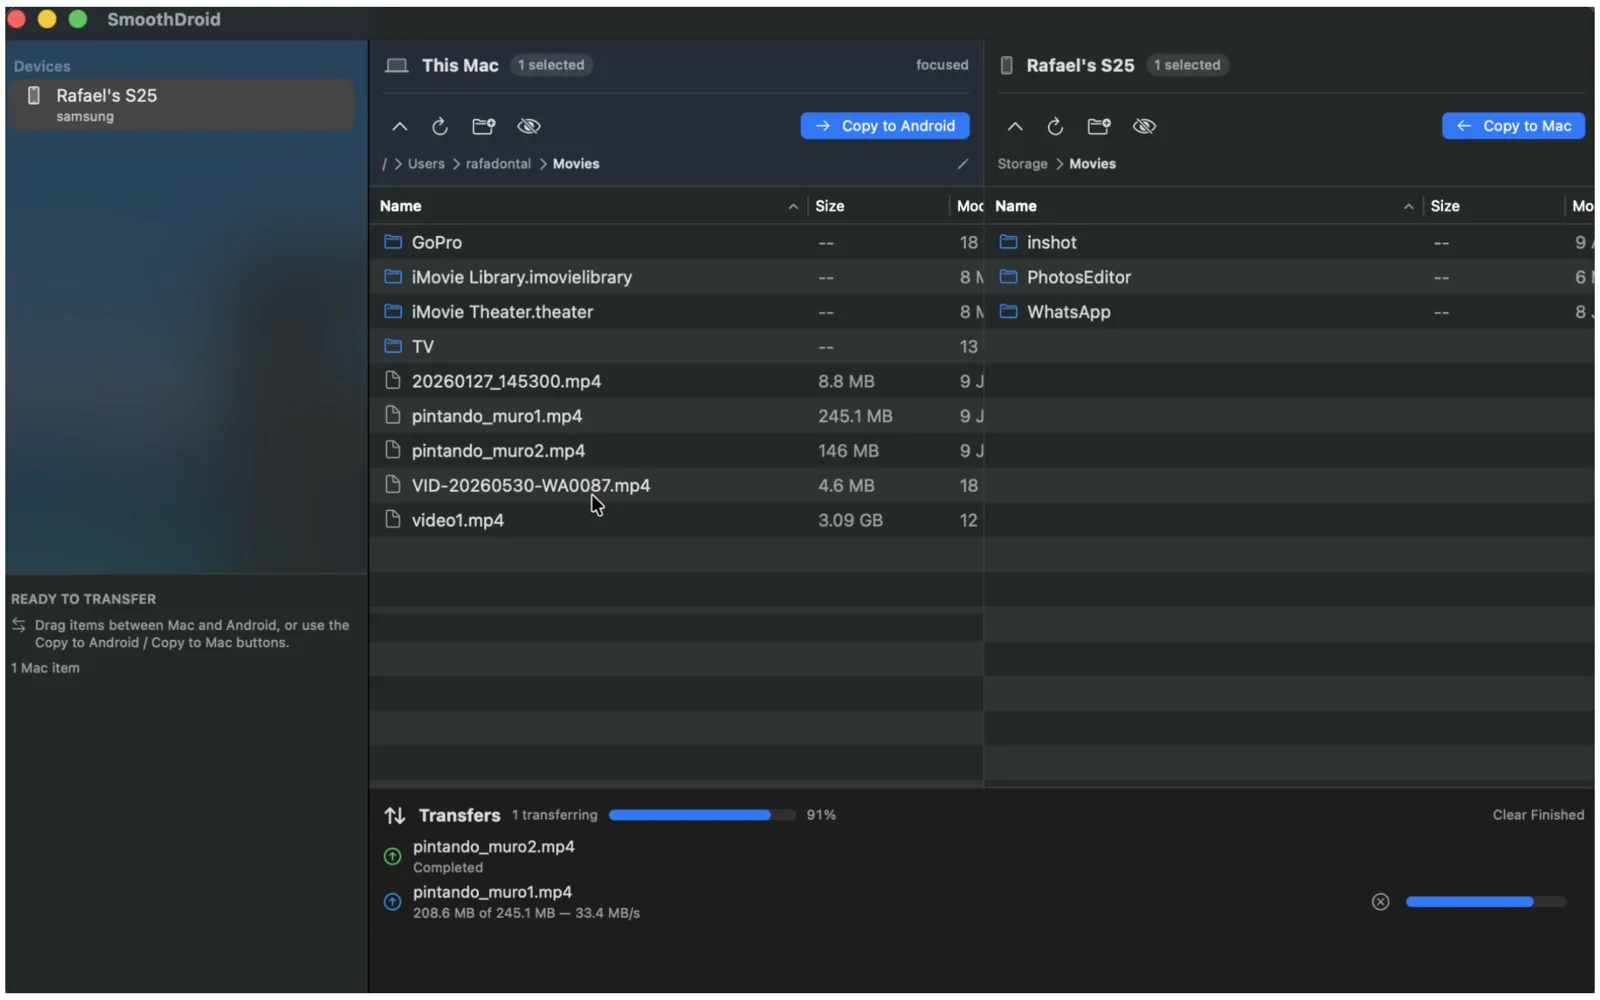The width and height of the screenshot is (1600, 1000).
Task: Cancel the pintando_muro1.mp4 transfer
Action: [x=1380, y=902]
